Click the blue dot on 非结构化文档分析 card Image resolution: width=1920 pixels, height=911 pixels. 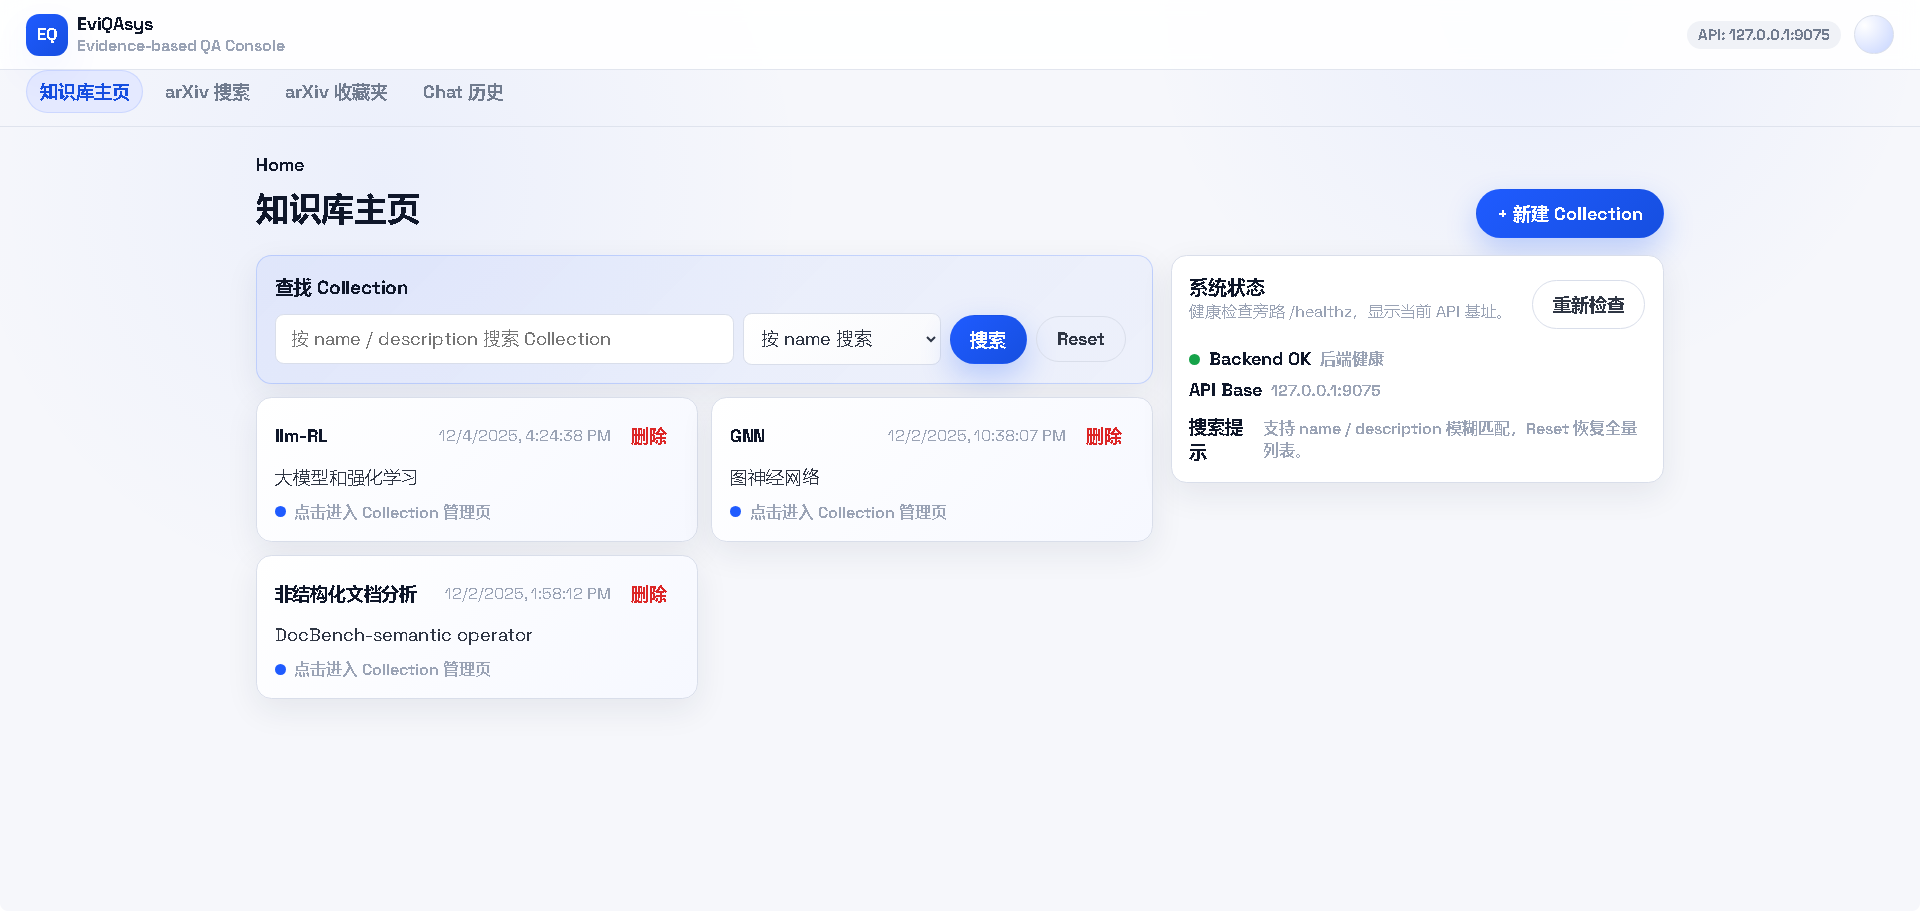pos(280,669)
